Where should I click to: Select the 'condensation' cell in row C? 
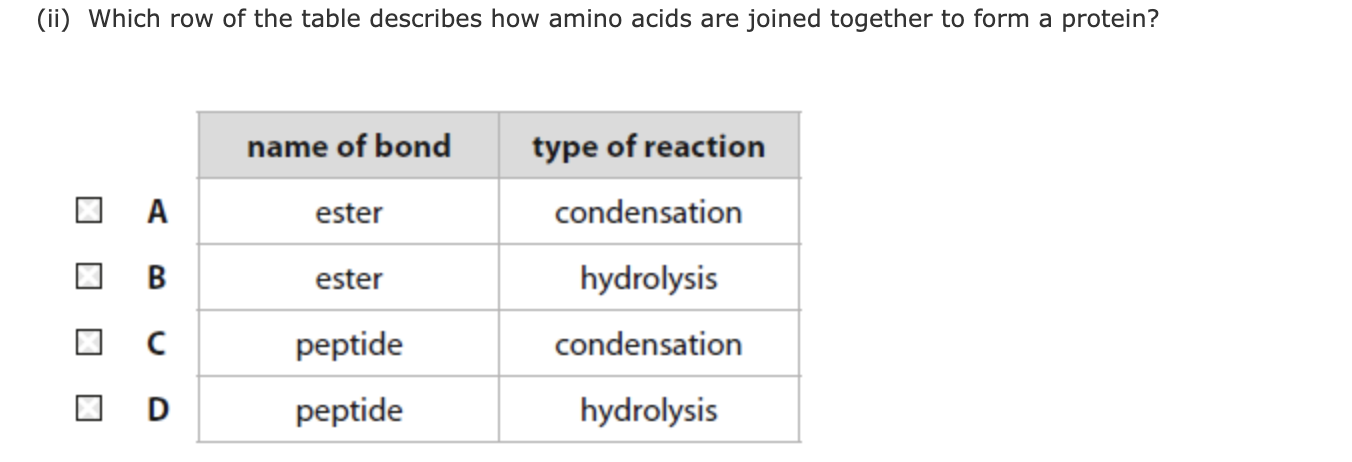pyautogui.click(x=648, y=344)
